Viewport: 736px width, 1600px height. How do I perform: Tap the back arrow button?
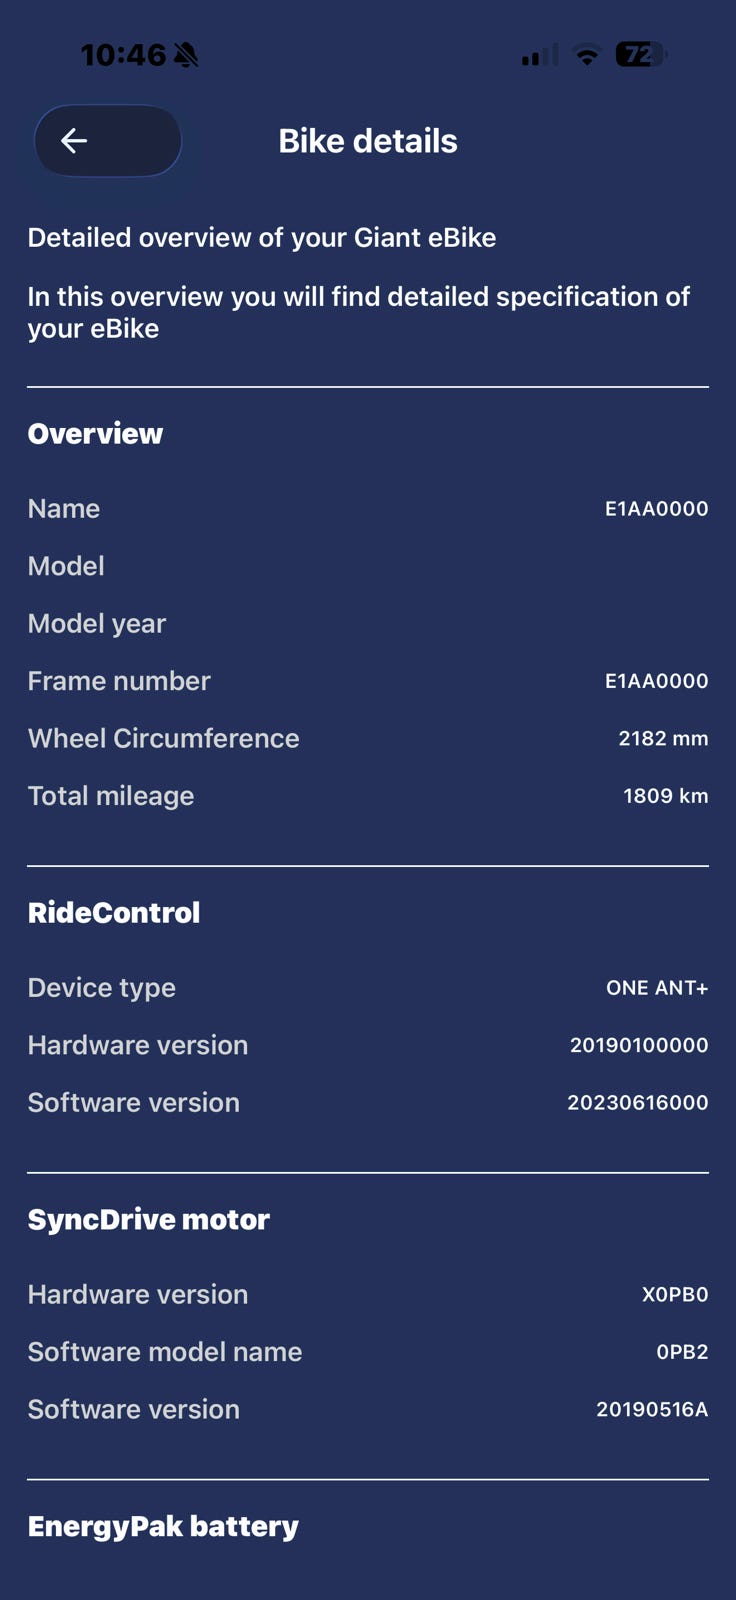click(108, 141)
